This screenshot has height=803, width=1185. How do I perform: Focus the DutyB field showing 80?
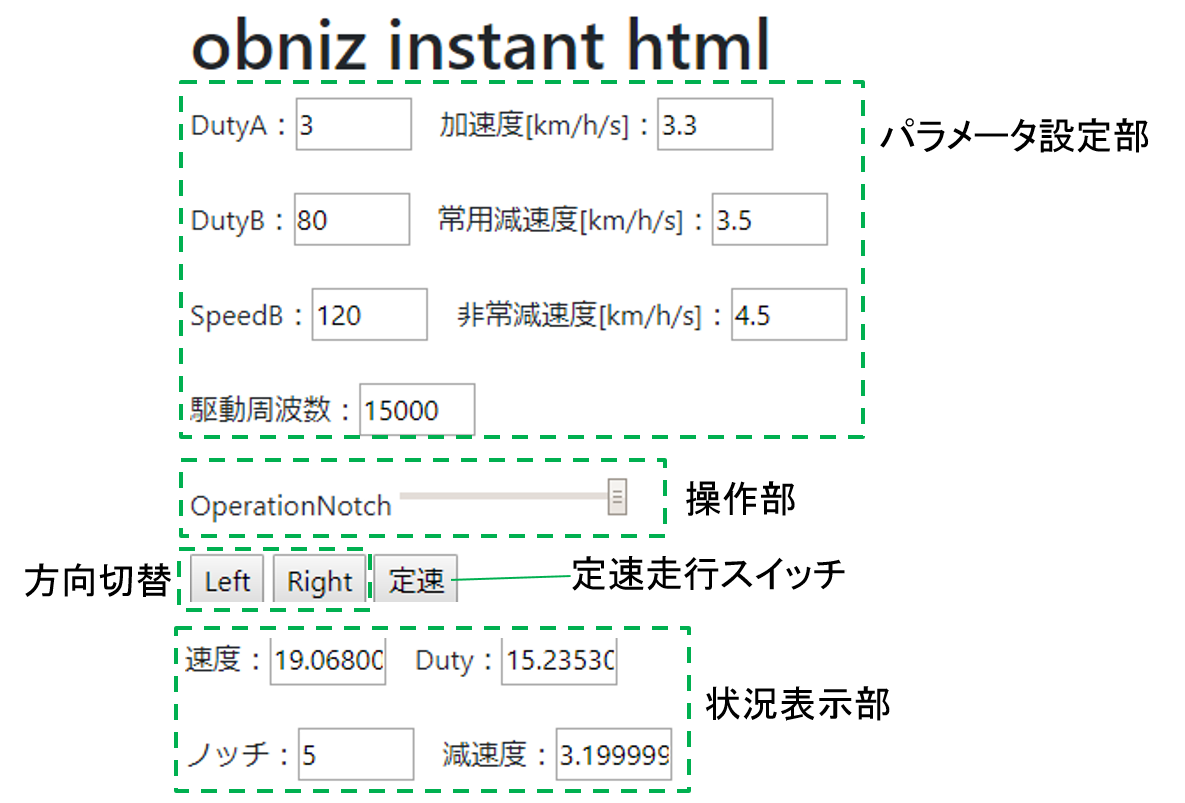(352, 220)
